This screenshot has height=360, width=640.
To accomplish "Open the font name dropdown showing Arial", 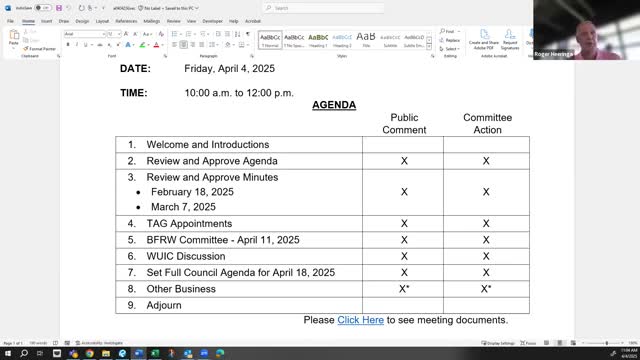I will click(x=85, y=34).
